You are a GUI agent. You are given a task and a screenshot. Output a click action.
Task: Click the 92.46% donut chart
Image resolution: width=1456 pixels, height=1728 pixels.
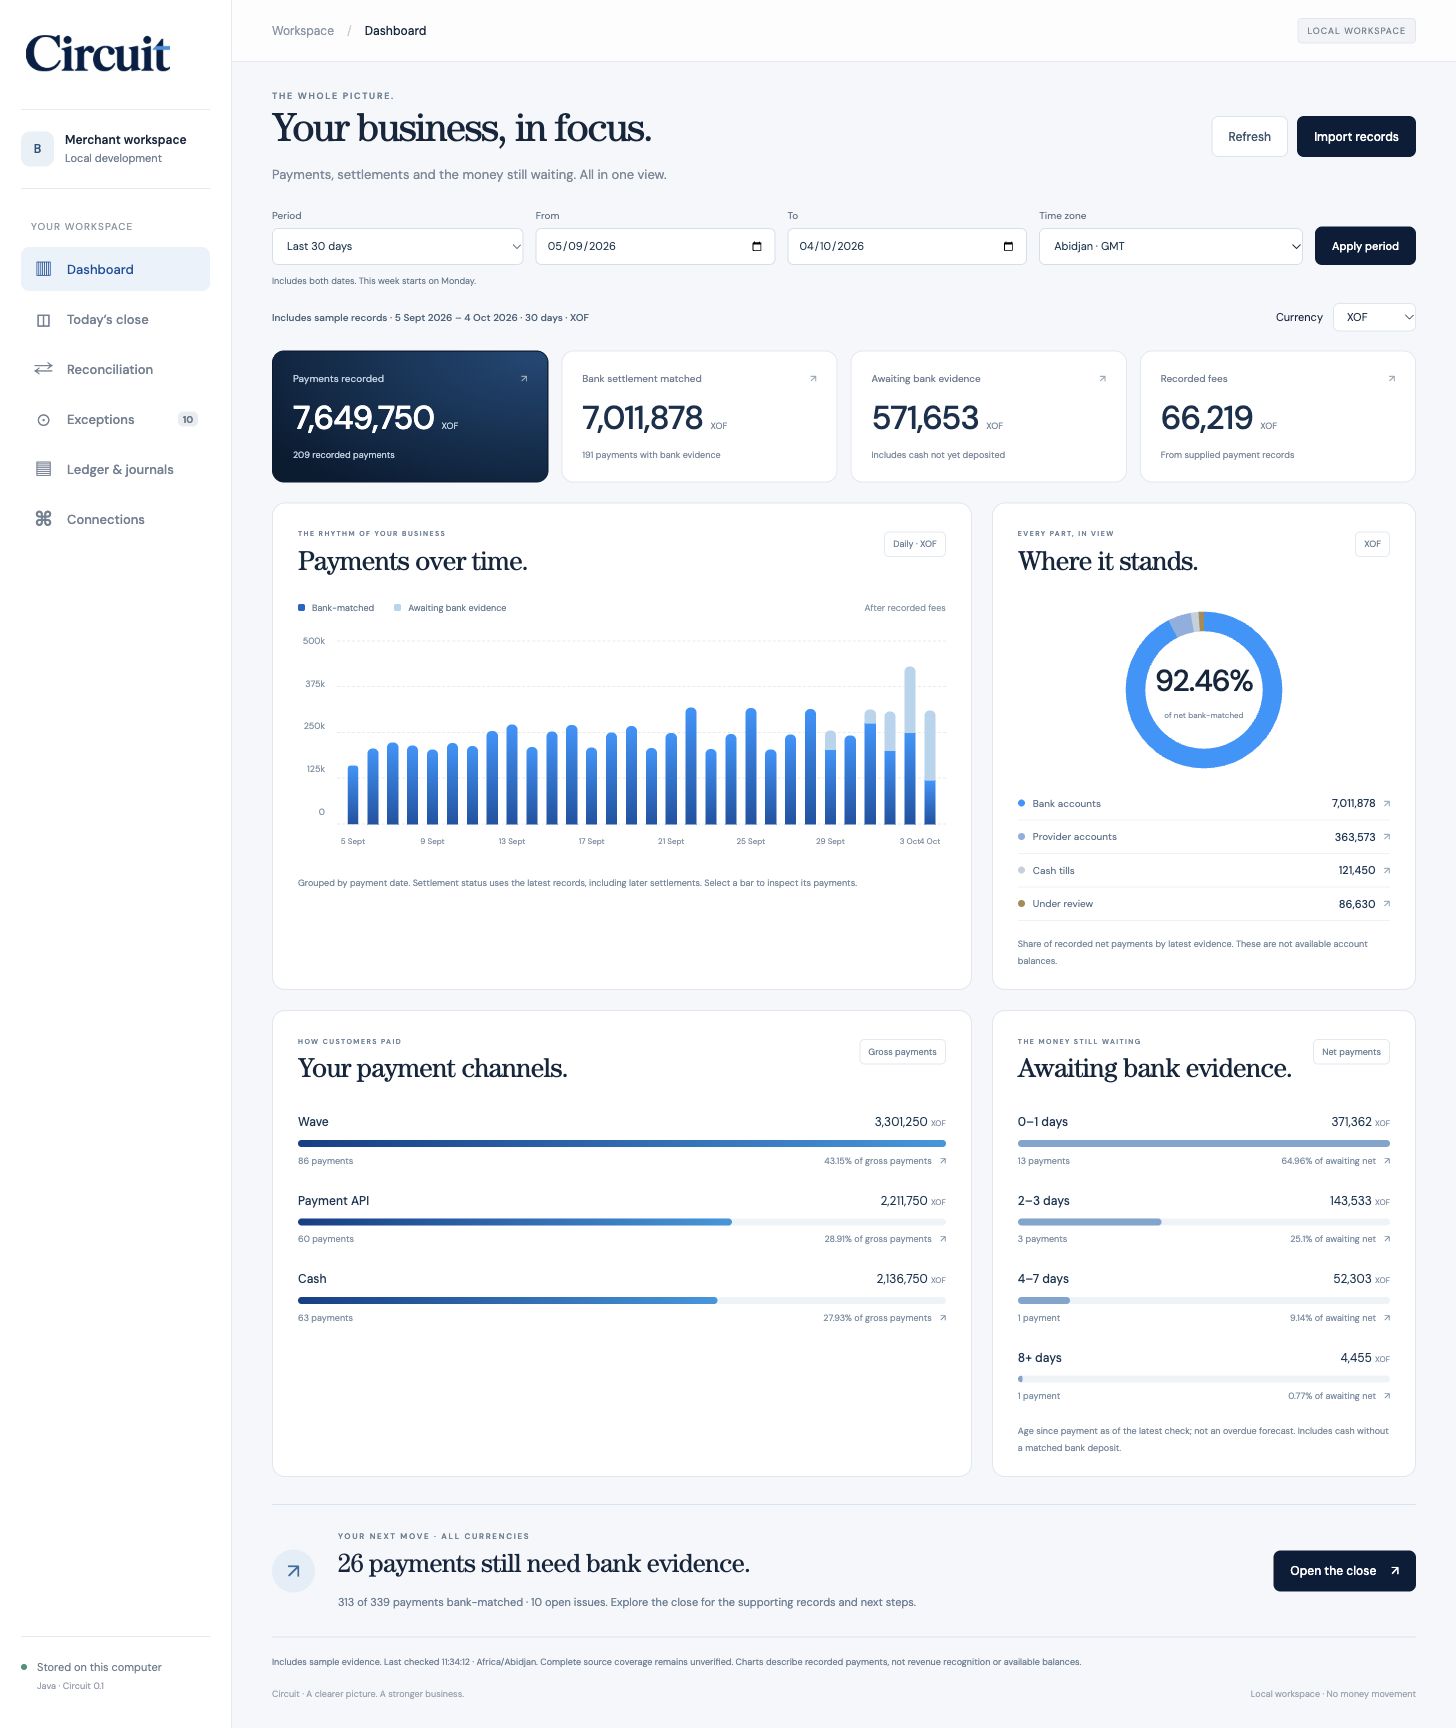pos(1203,690)
